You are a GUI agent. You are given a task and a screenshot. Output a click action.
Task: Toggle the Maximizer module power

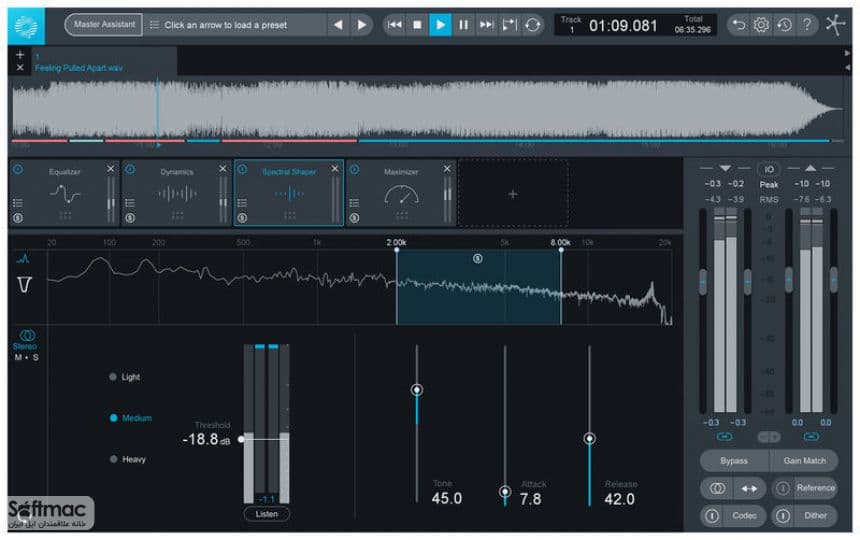[354, 169]
